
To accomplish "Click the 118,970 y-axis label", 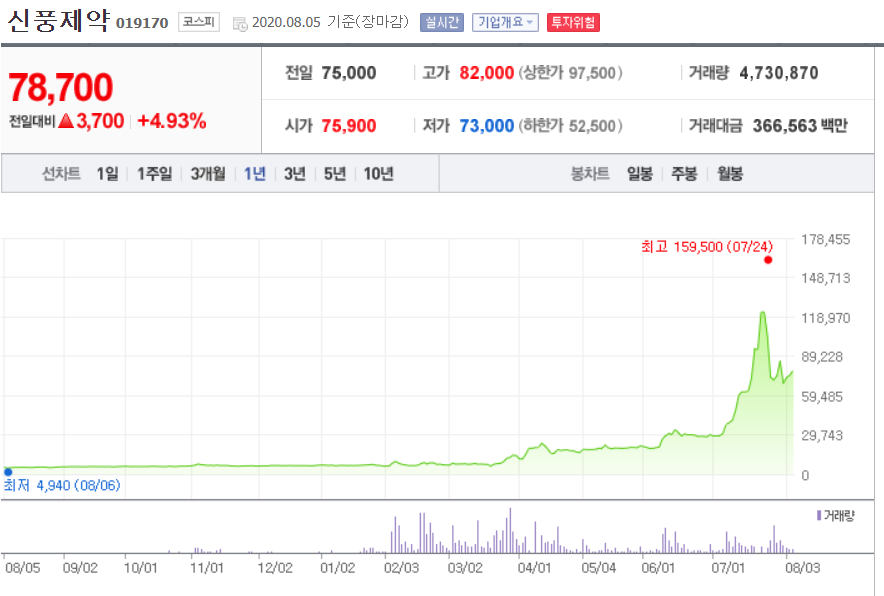I will [x=826, y=318].
